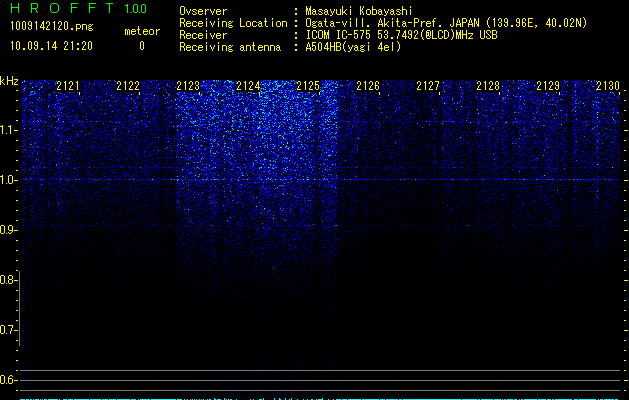Click observer name Masayuki Kobayashi

359,11
